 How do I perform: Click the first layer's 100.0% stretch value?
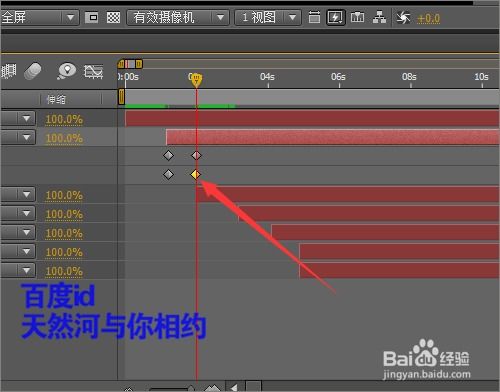click(x=64, y=119)
